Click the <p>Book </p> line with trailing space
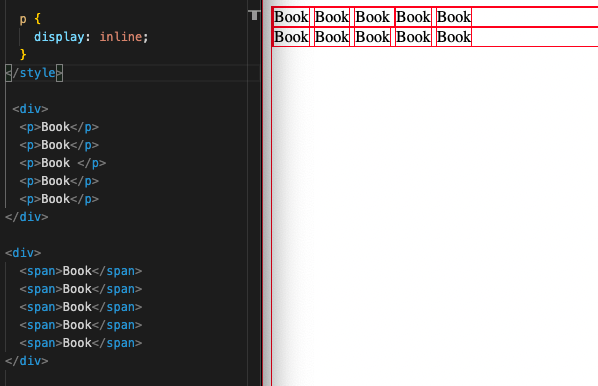This screenshot has width=598, height=386. click(x=63, y=163)
